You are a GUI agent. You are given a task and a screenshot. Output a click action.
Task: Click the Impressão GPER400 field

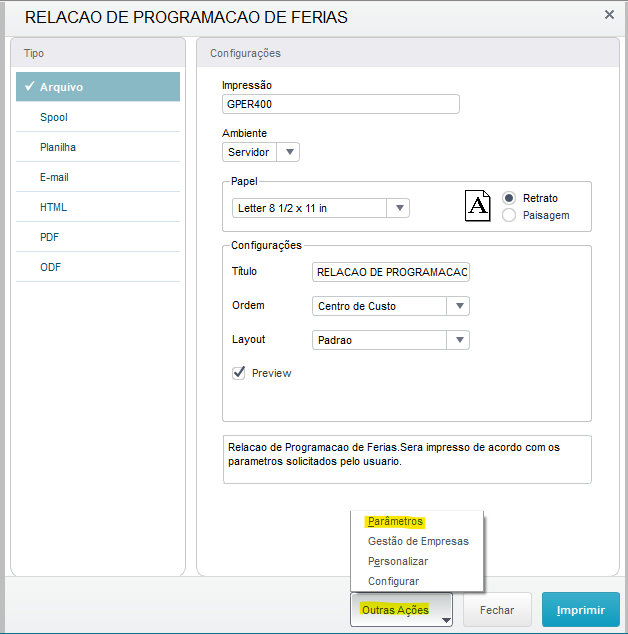(340, 104)
